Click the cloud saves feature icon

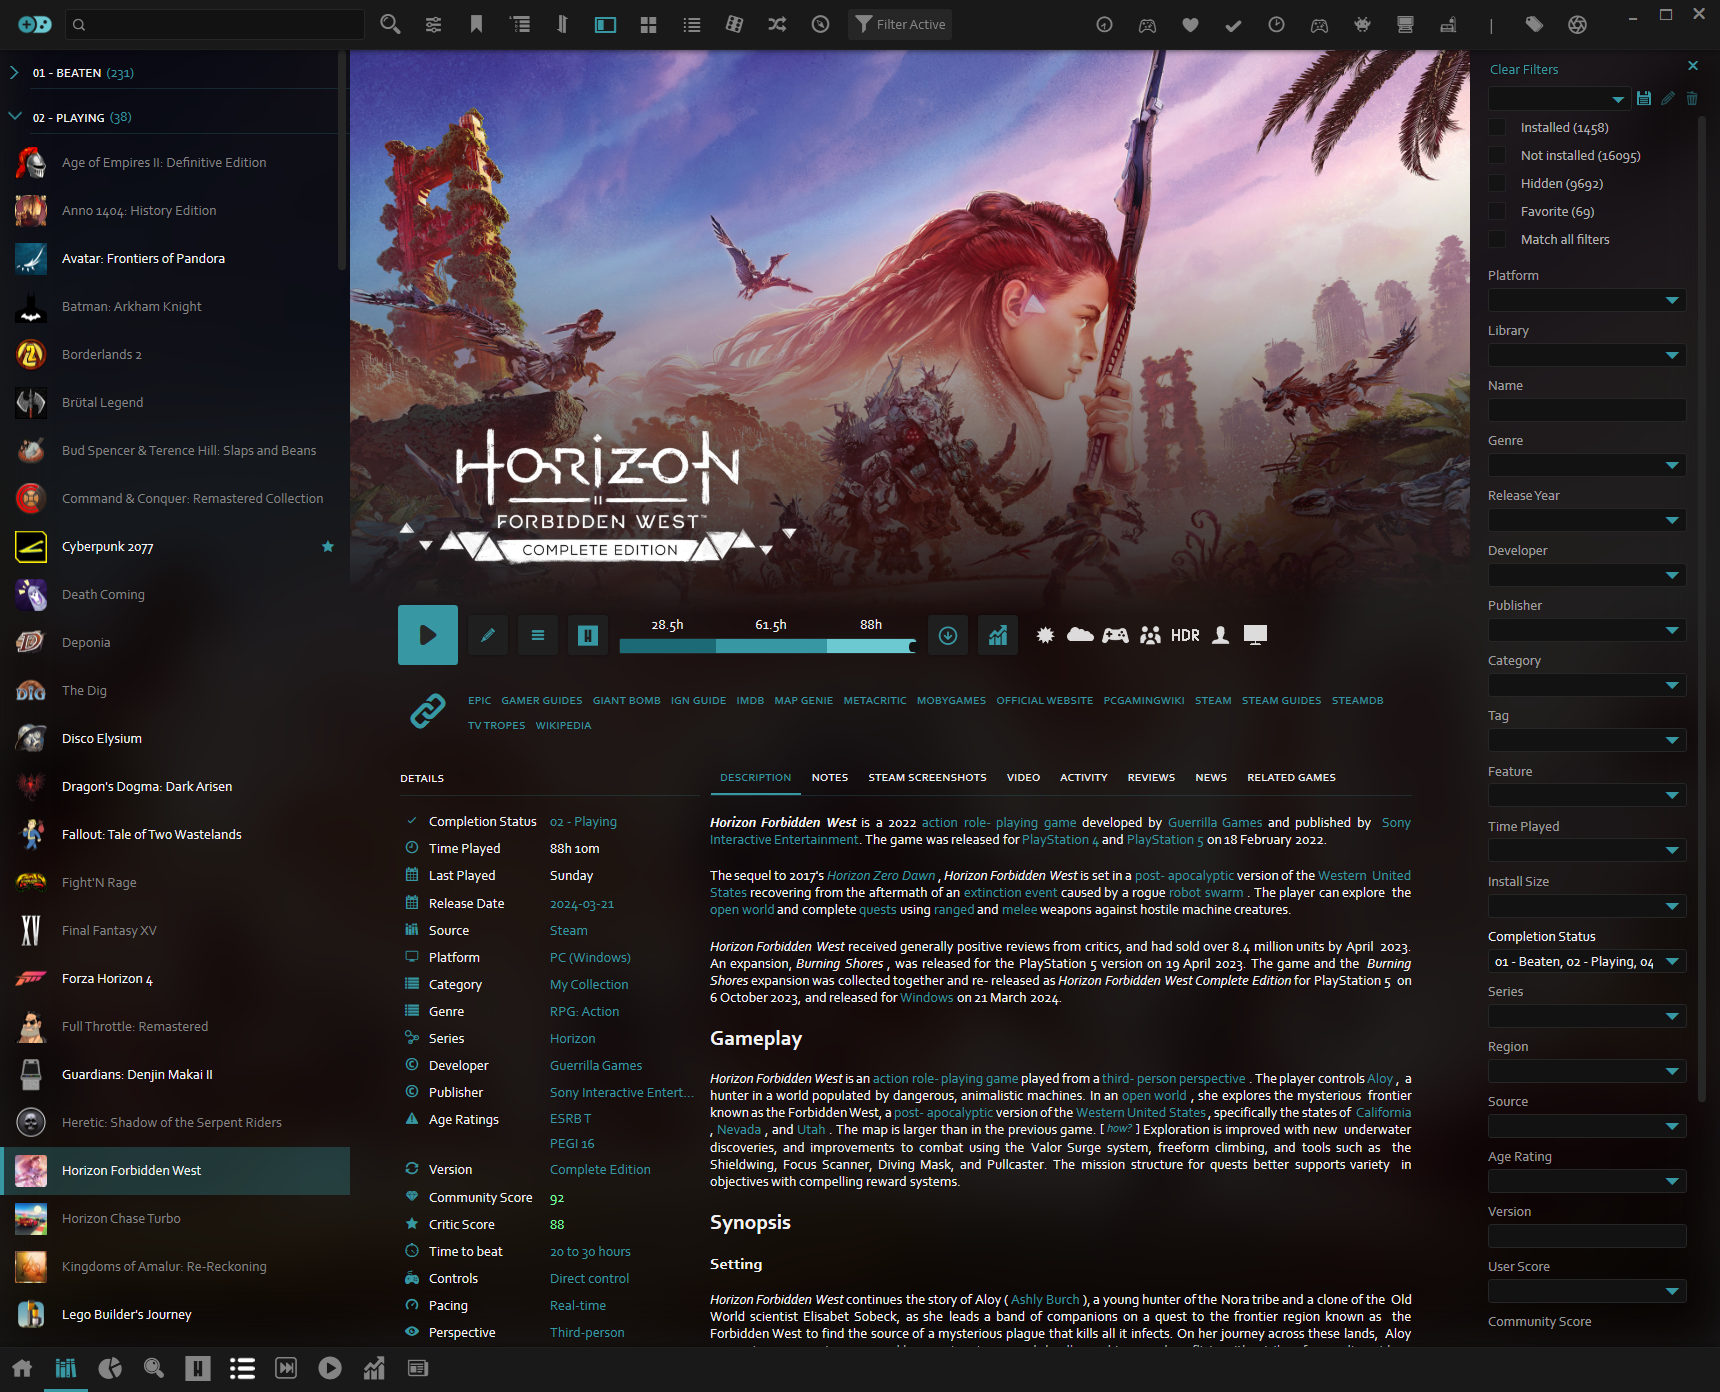pos(1080,635)
